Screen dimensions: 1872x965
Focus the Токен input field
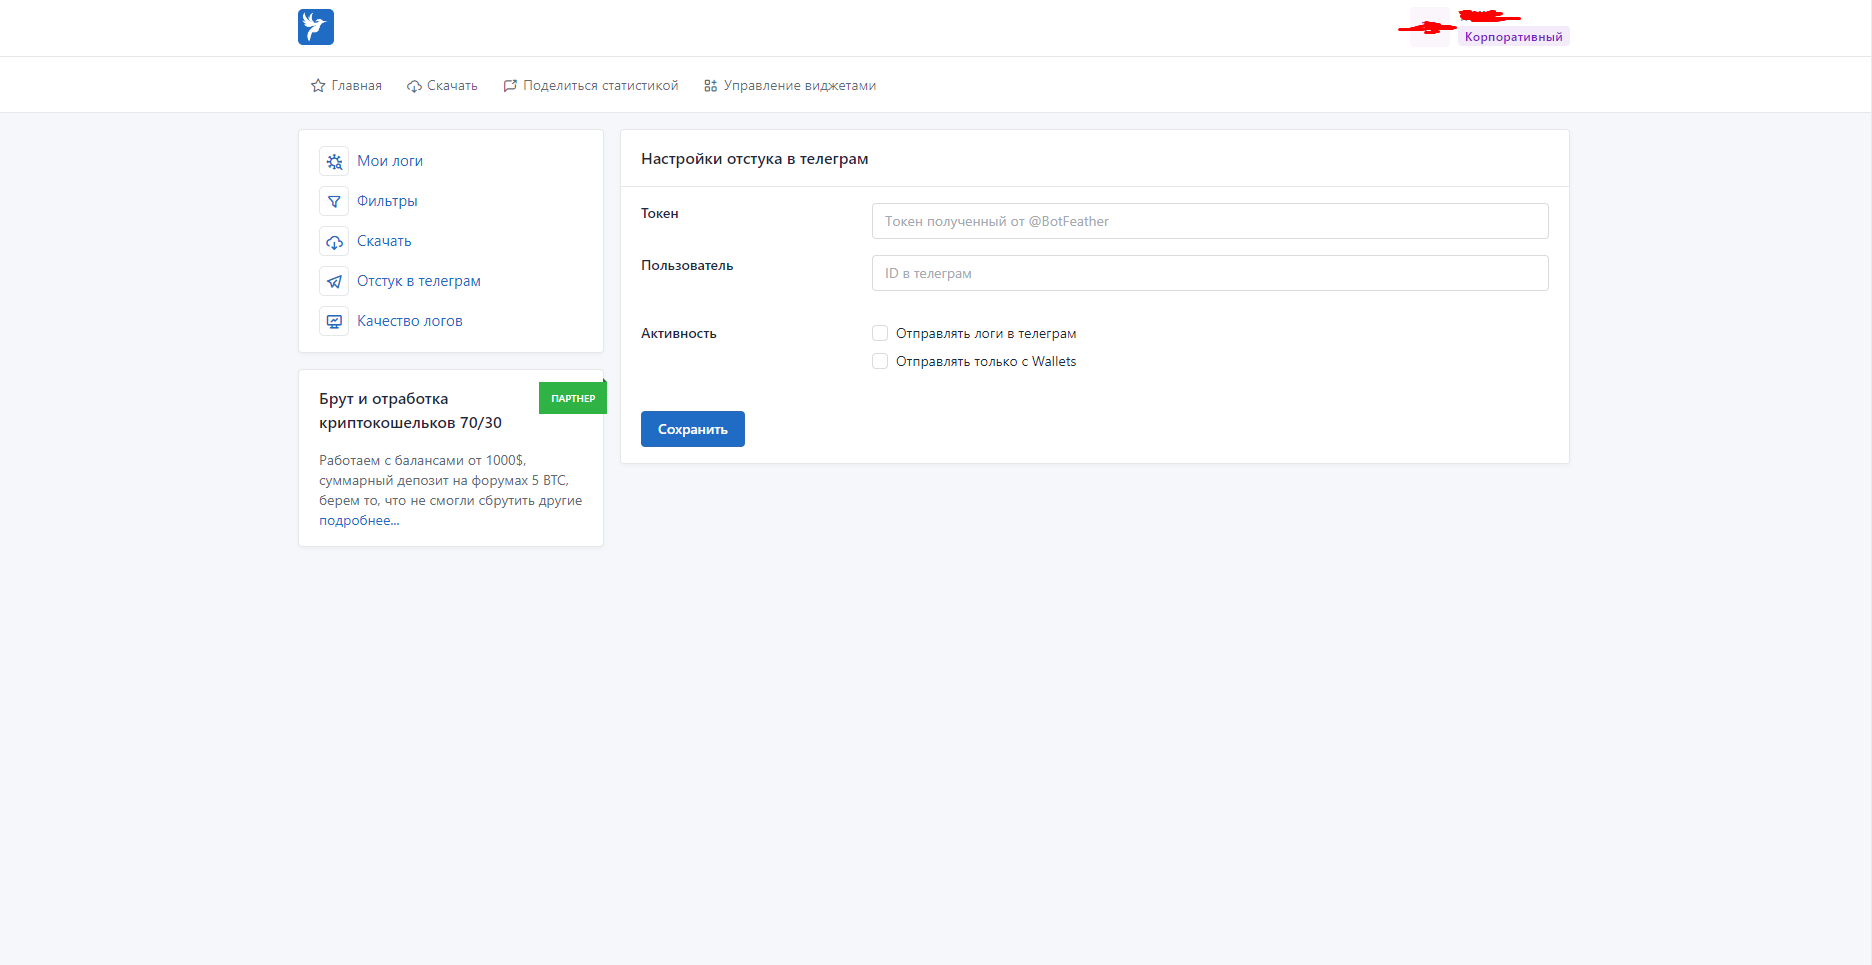pos(1209,221)
